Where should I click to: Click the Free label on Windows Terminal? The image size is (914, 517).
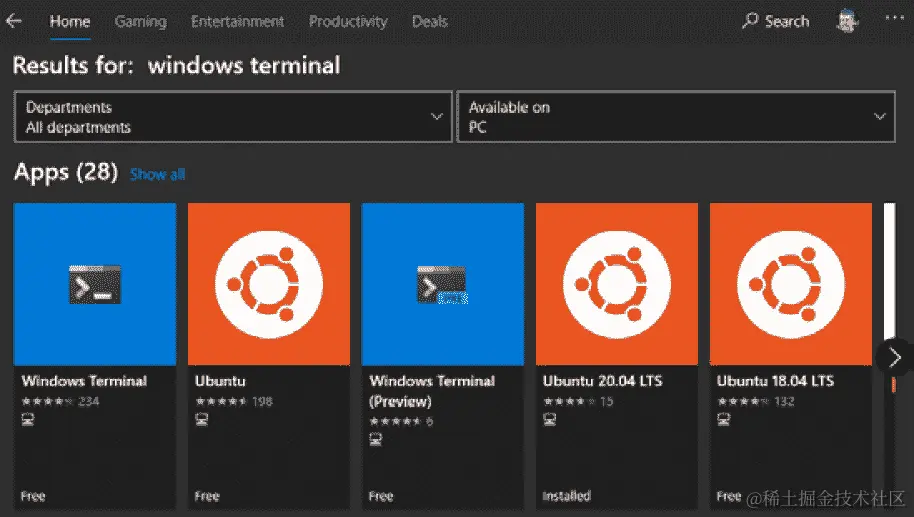(x=33, y=496)
